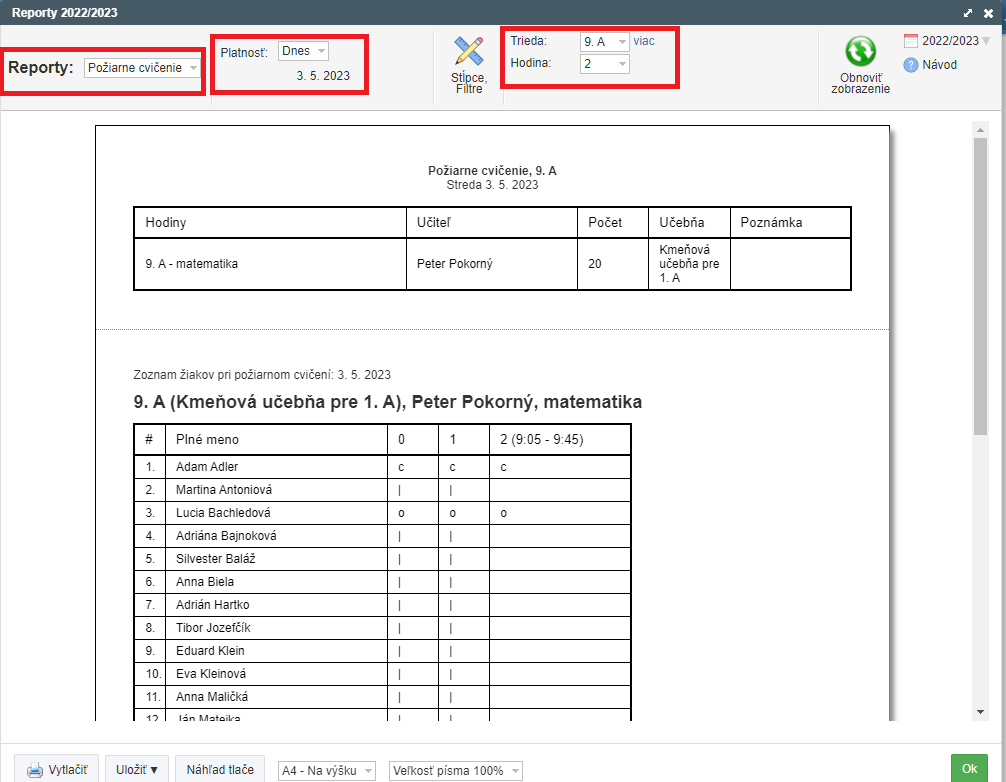Click student name Anna Malíčká
Viewport: 1006px width, 782px height.
(212, 697)
